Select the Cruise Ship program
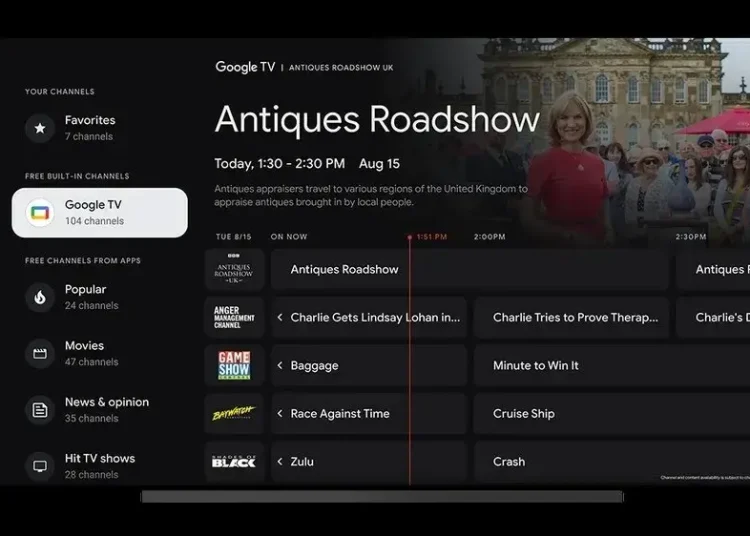 coord(612,414)
